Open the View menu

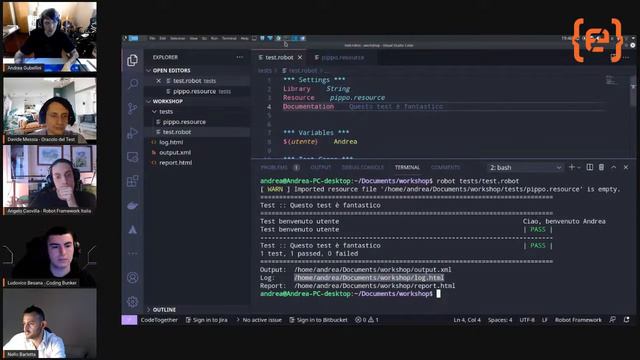coord(193,38)
